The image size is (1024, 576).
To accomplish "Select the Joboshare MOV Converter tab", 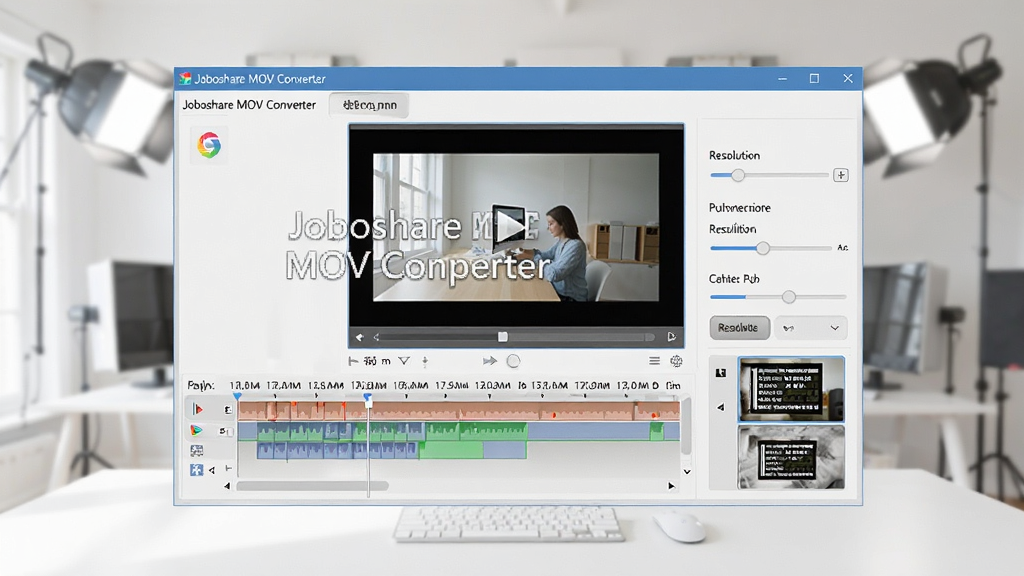I will pyautogui.click(x=249, y=105).
